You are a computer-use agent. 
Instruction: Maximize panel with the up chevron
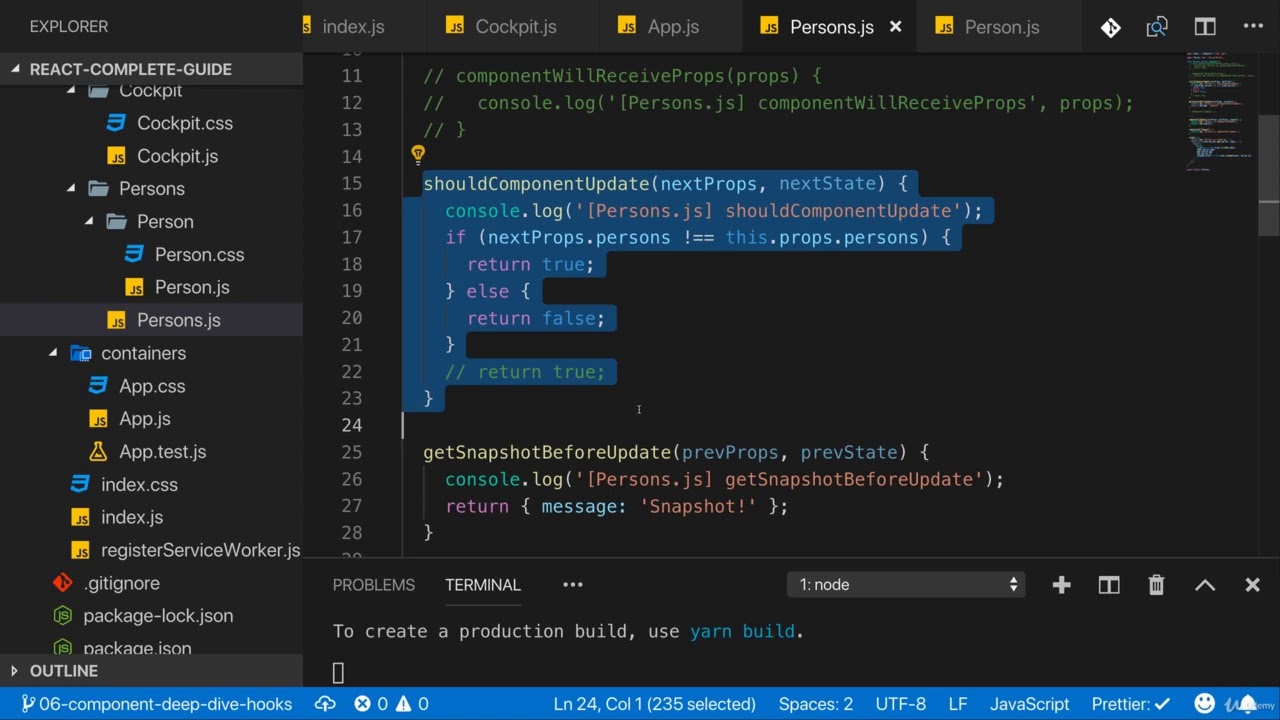tap(1205, 585)
